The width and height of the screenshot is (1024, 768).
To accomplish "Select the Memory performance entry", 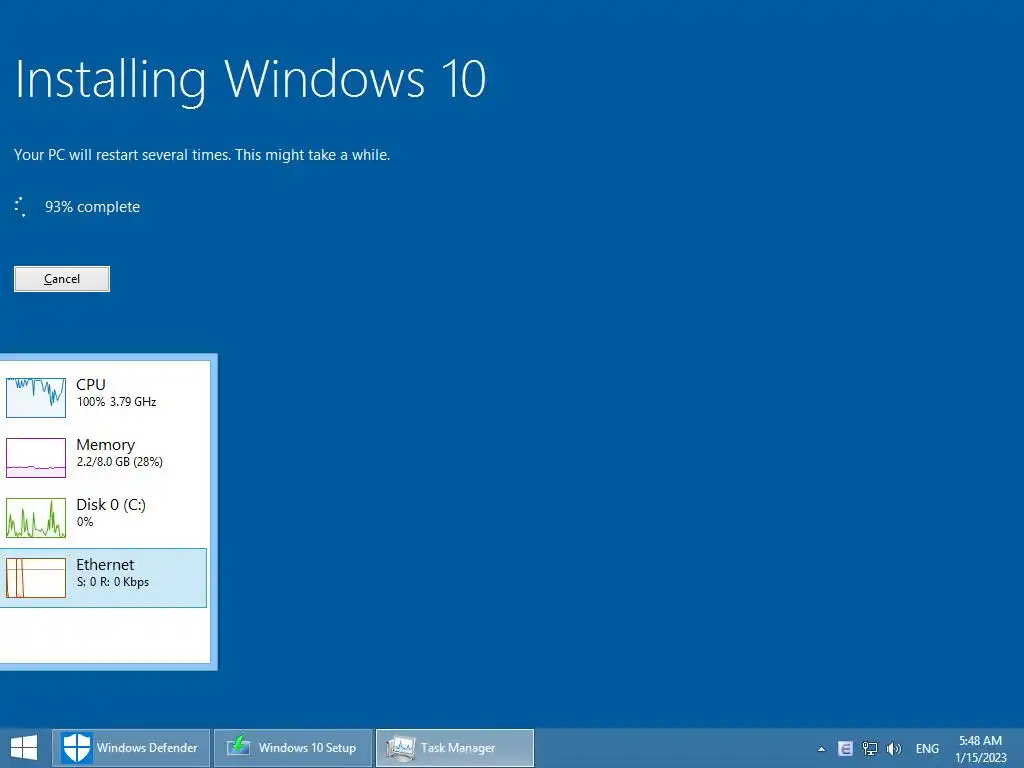I will coord(103,458).
